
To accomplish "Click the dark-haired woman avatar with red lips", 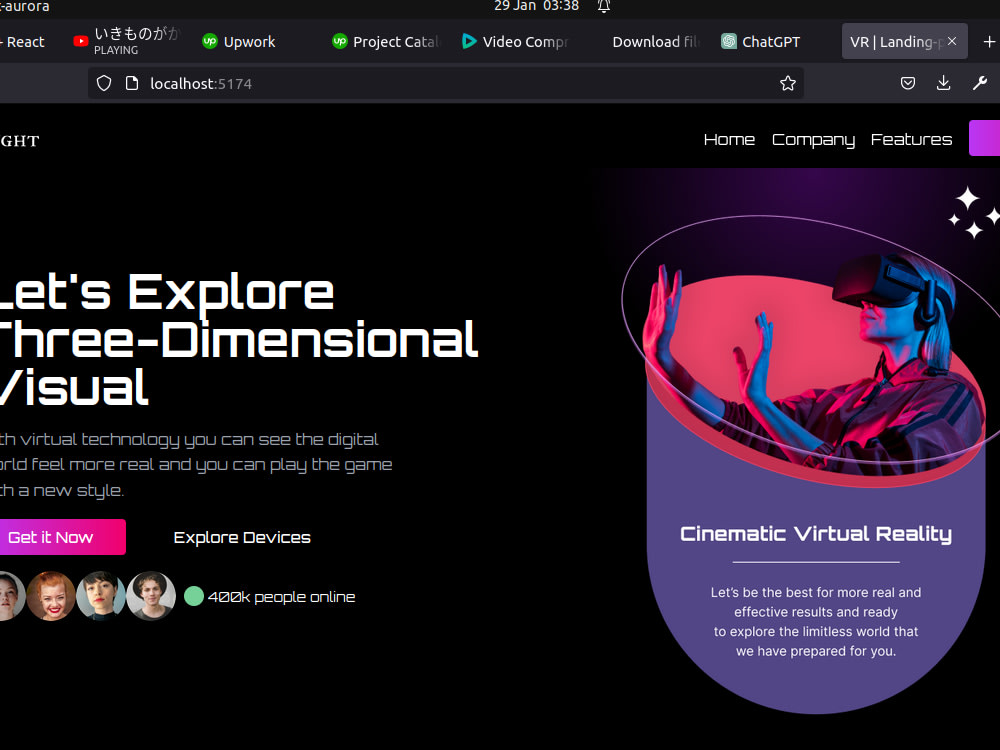I will [x=101, y=596].
